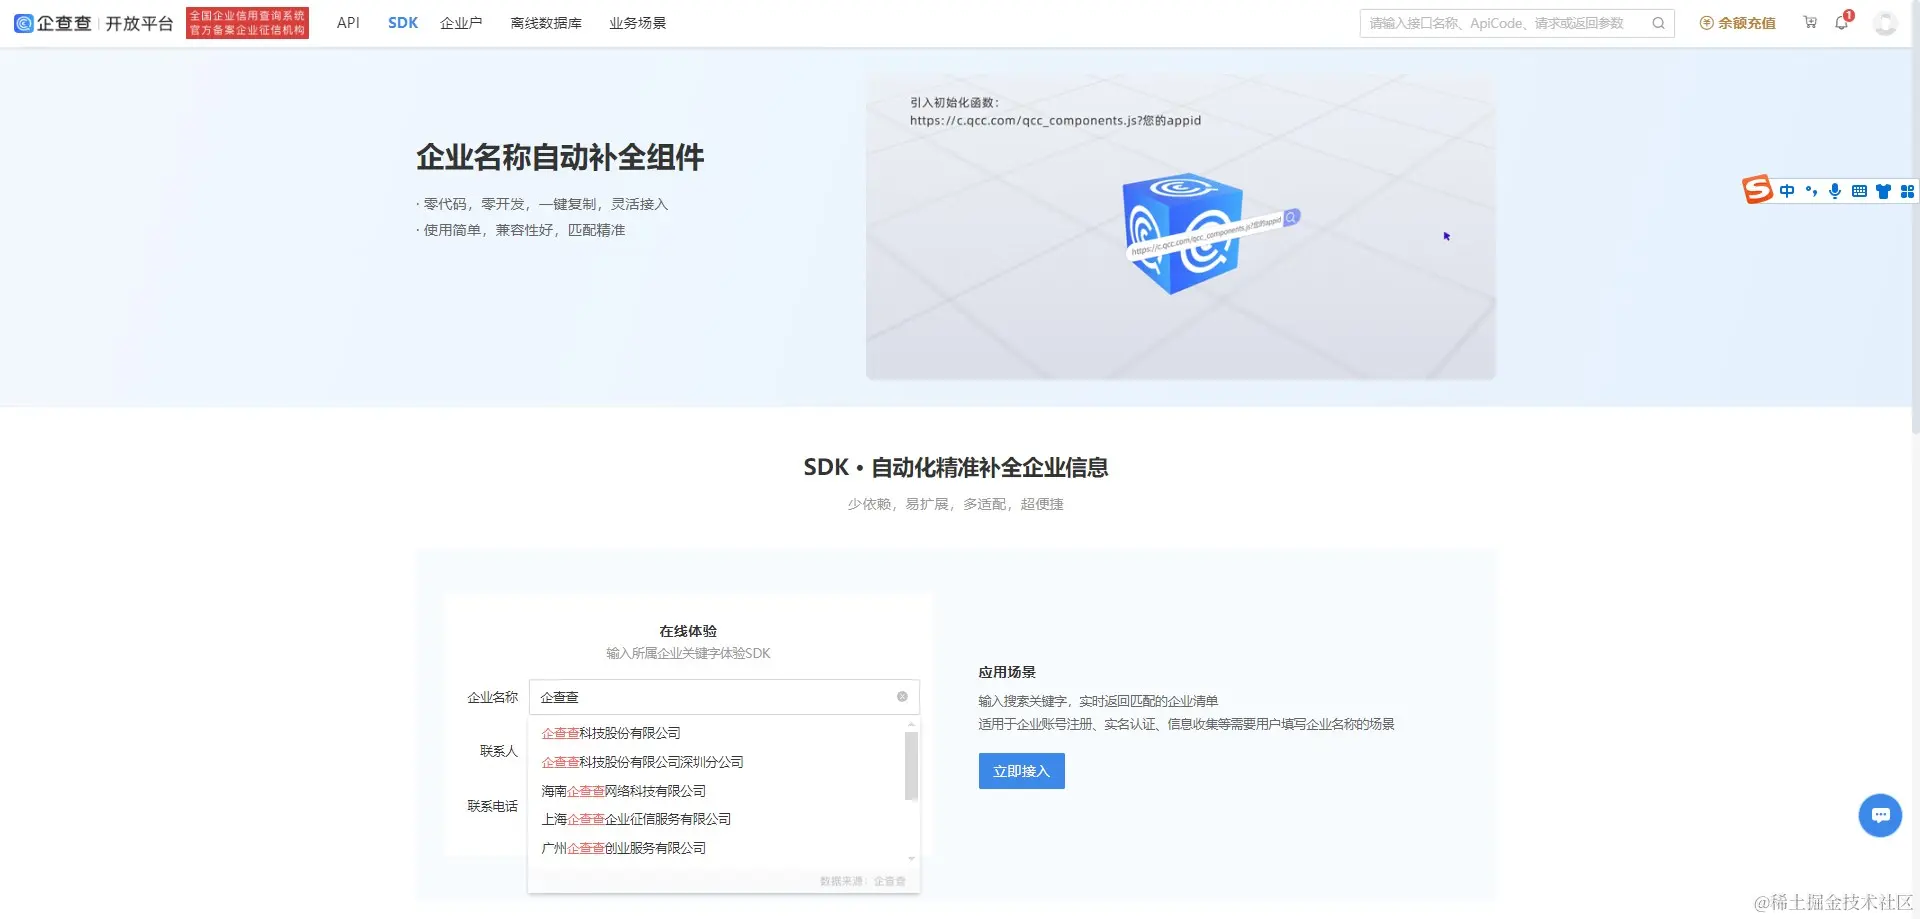Screen dimensions: 1920x919
Task: Open the Sogou skin shirt icon
Action: (1883, 191)
